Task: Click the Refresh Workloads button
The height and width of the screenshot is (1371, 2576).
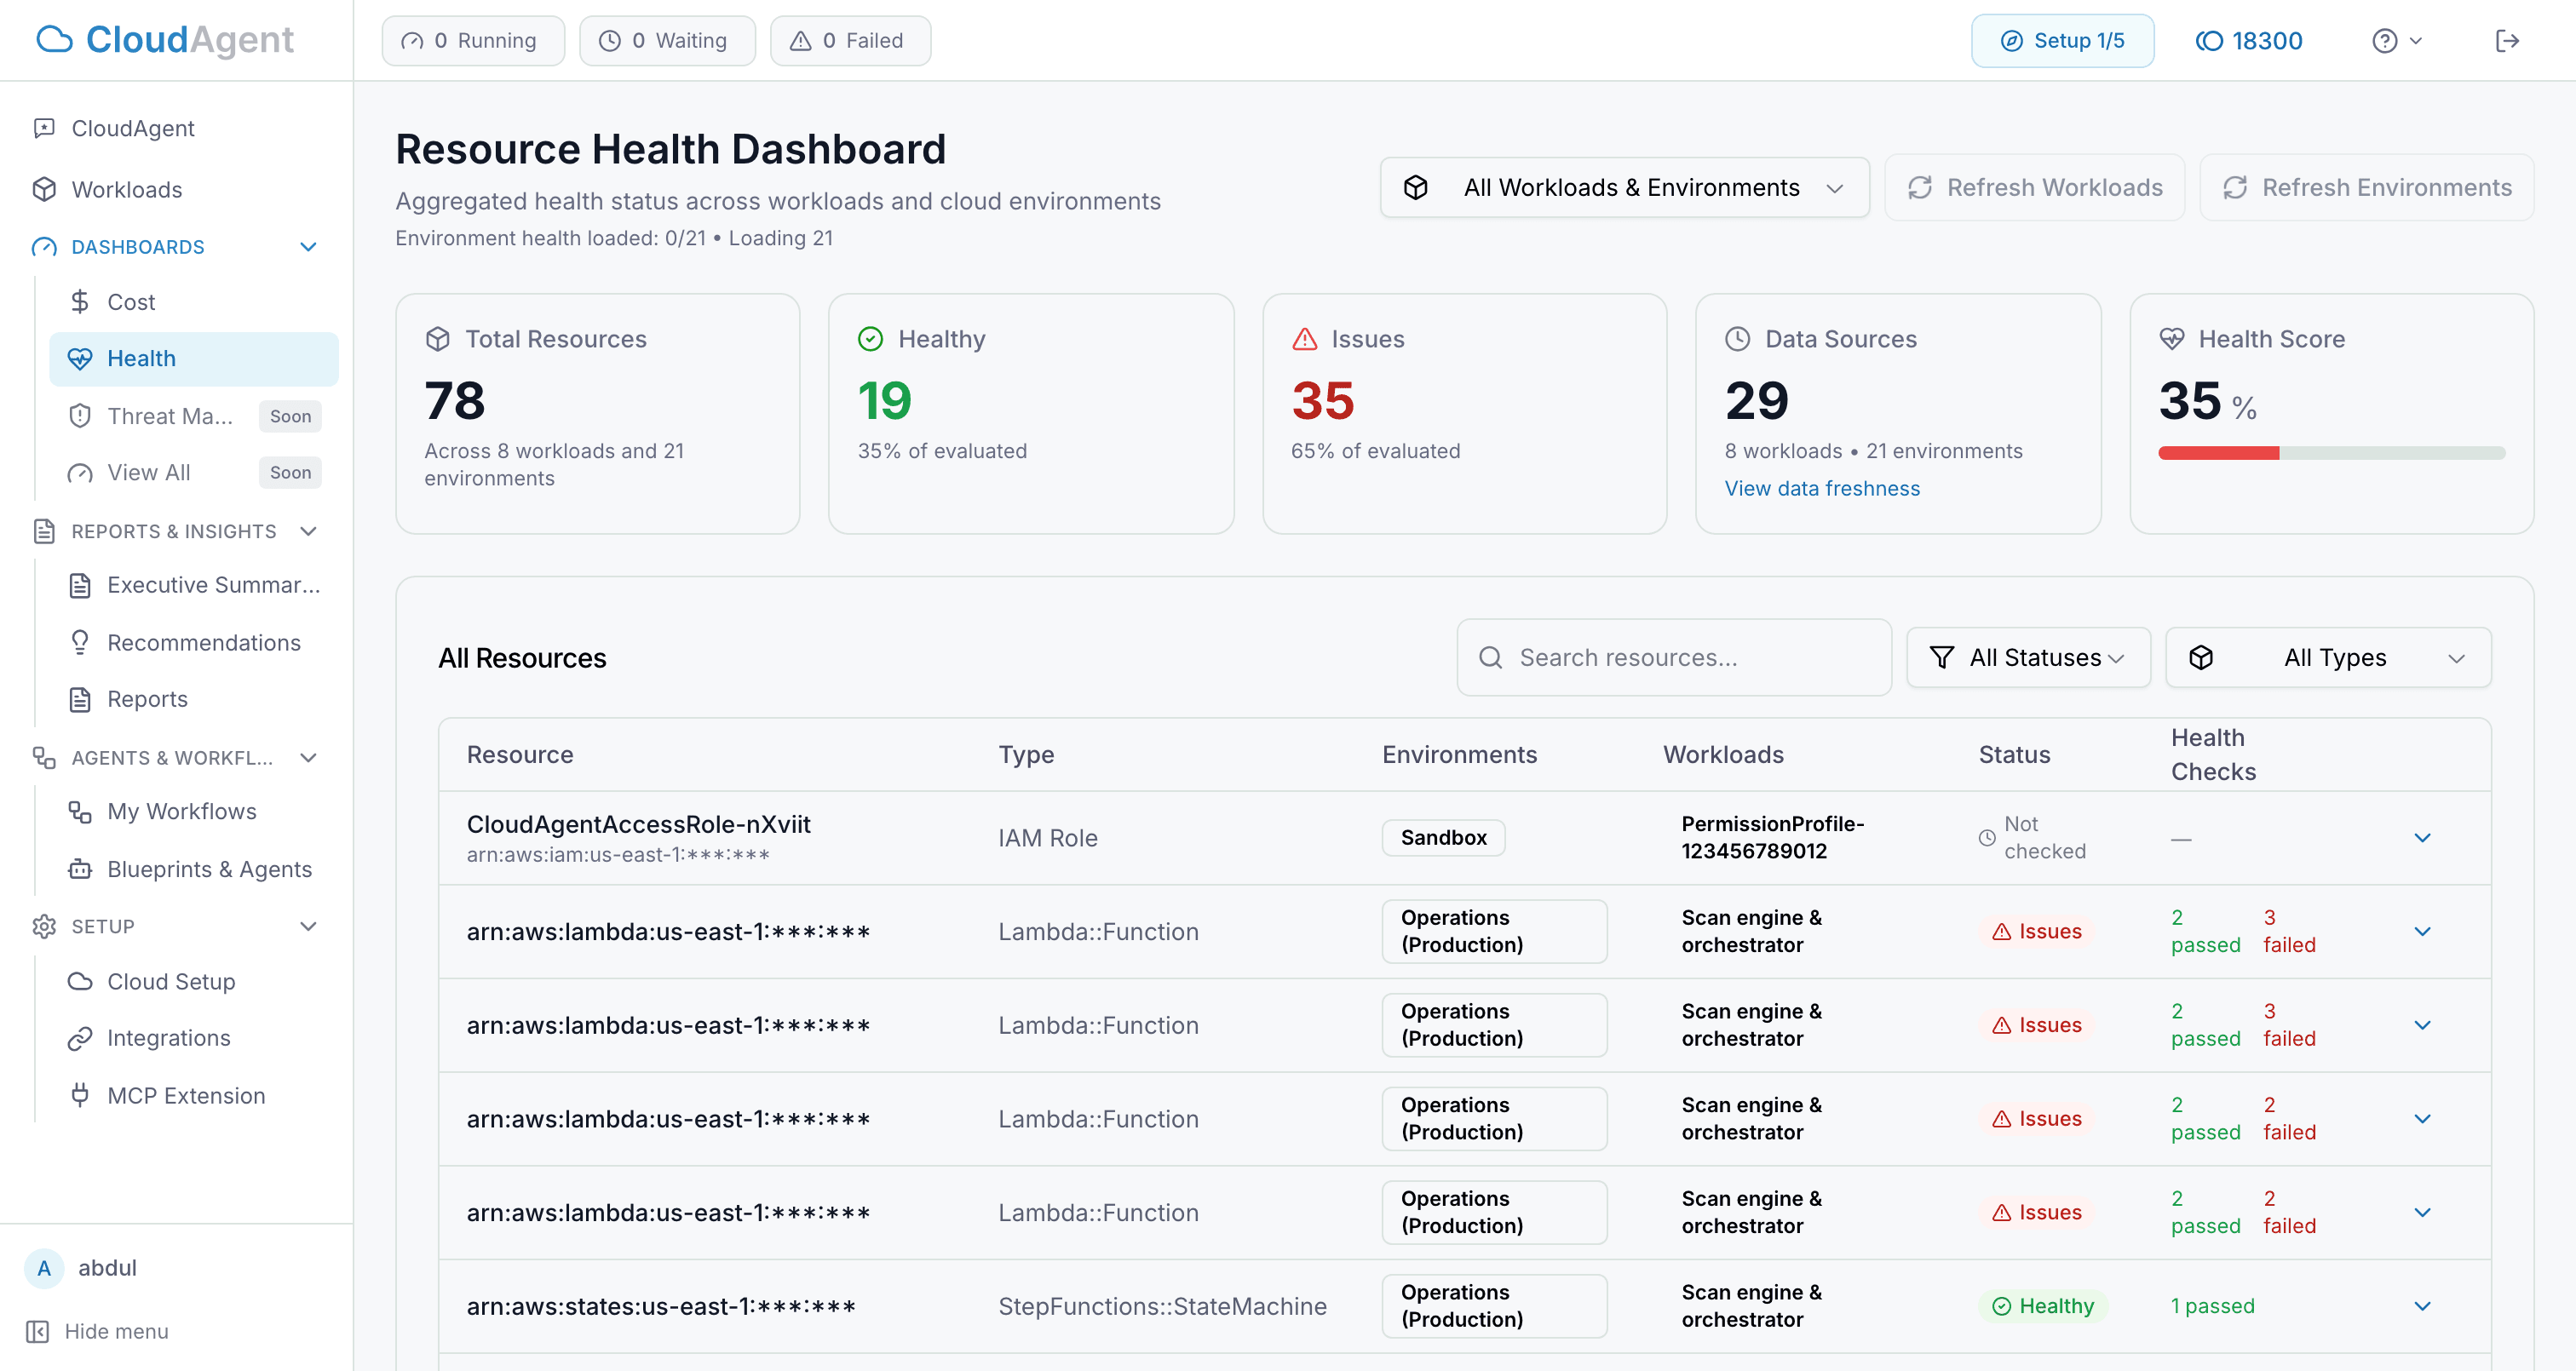Action: pyautogui.click(x=2034, y=187)
